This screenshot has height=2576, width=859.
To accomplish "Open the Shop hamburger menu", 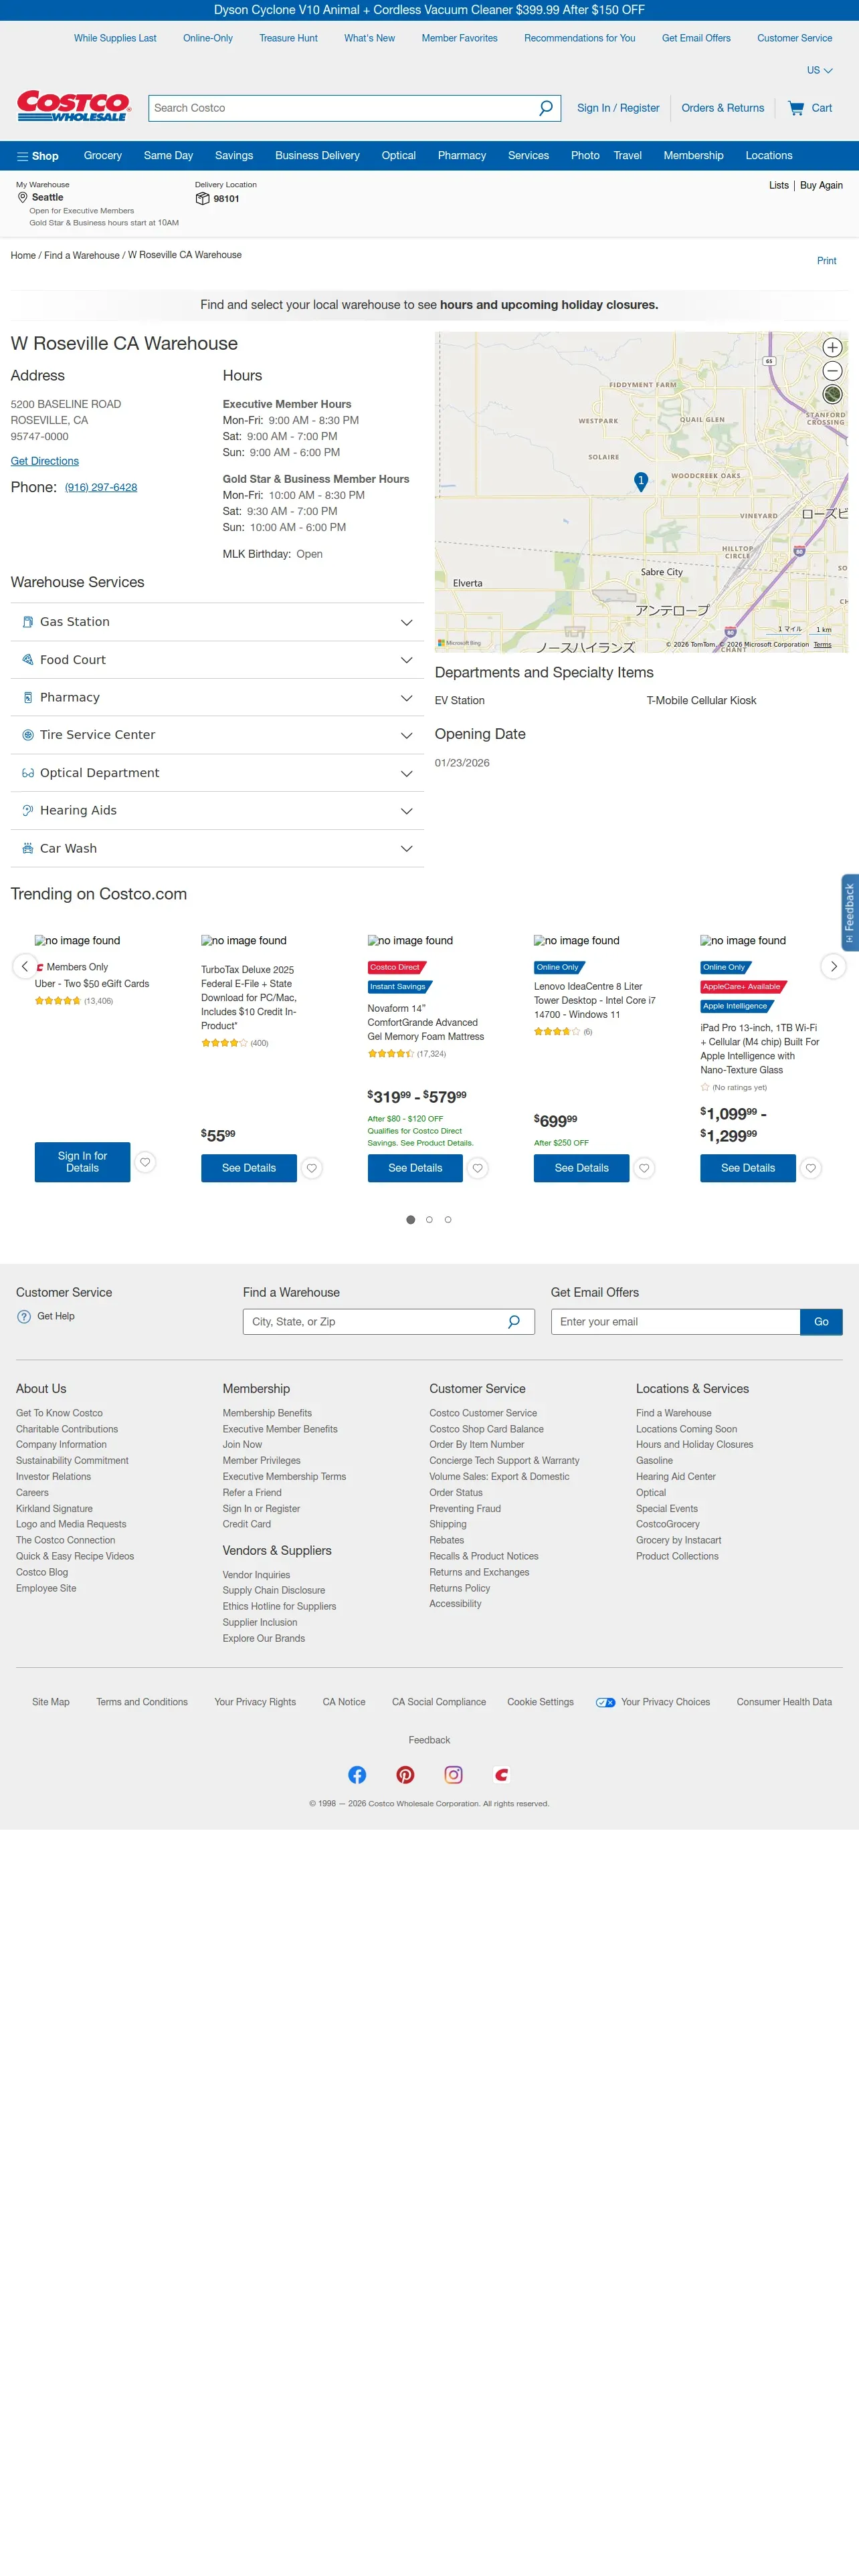I will pos(37,156).
